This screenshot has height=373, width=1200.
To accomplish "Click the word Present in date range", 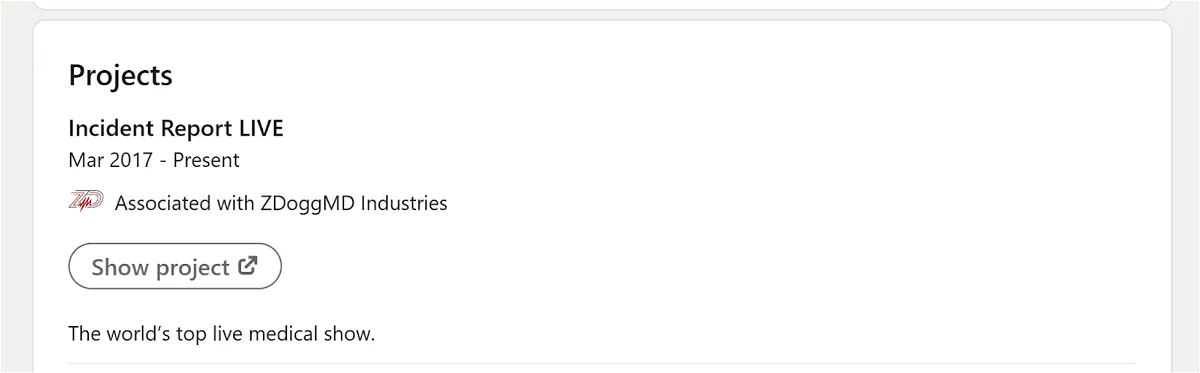I will [207, 160].
